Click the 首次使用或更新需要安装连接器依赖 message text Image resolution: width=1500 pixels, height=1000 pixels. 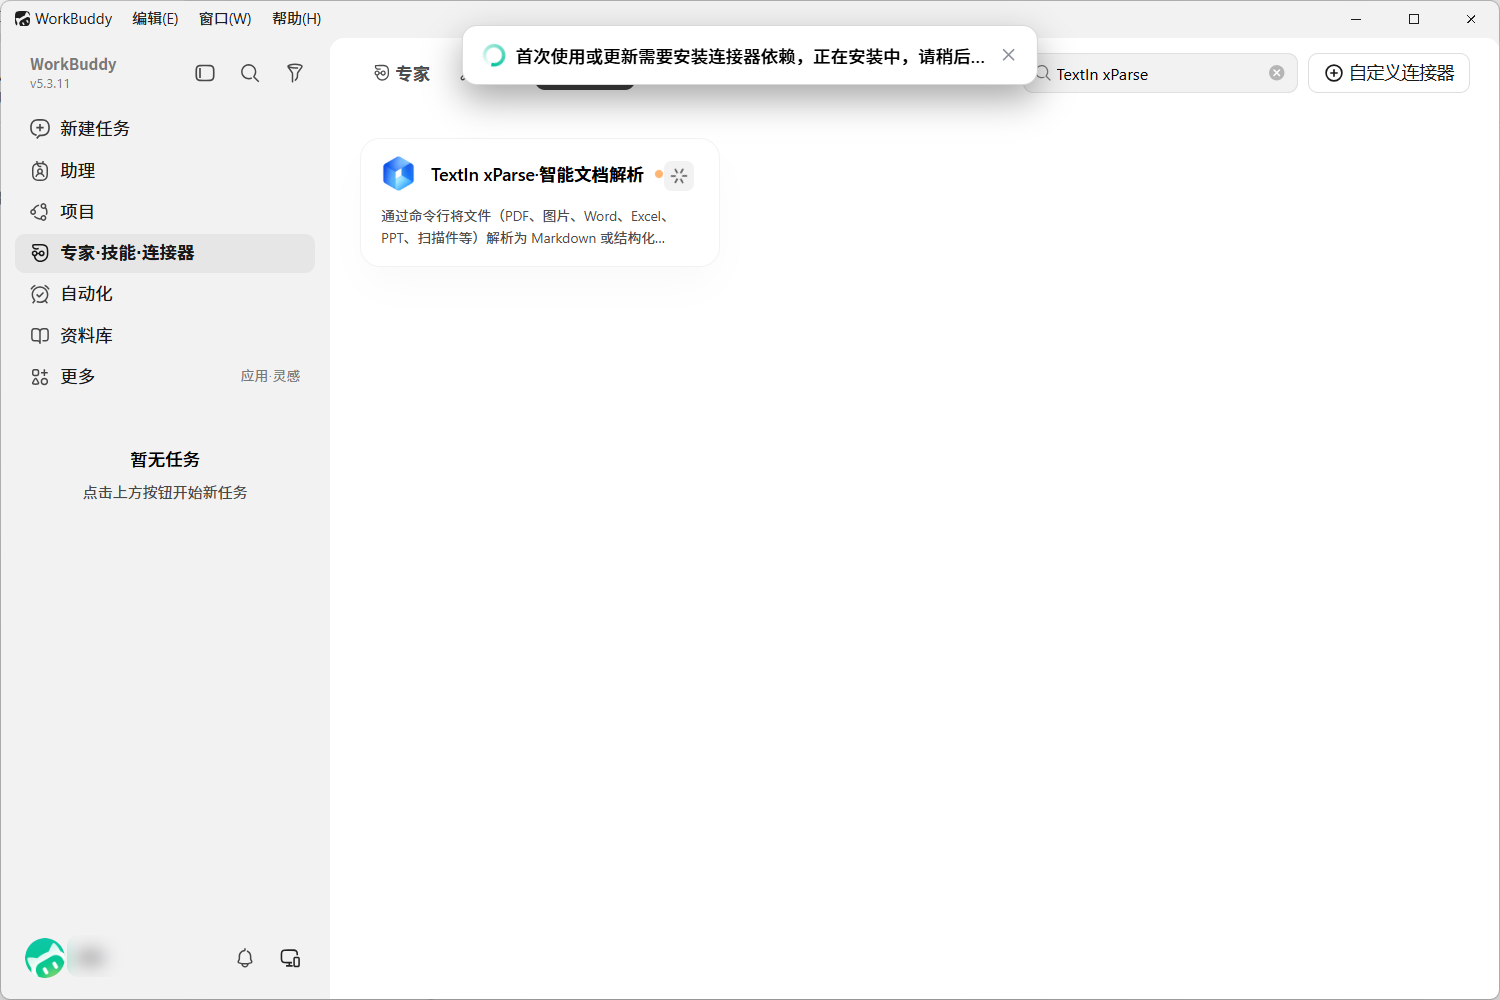click(750, 57)
